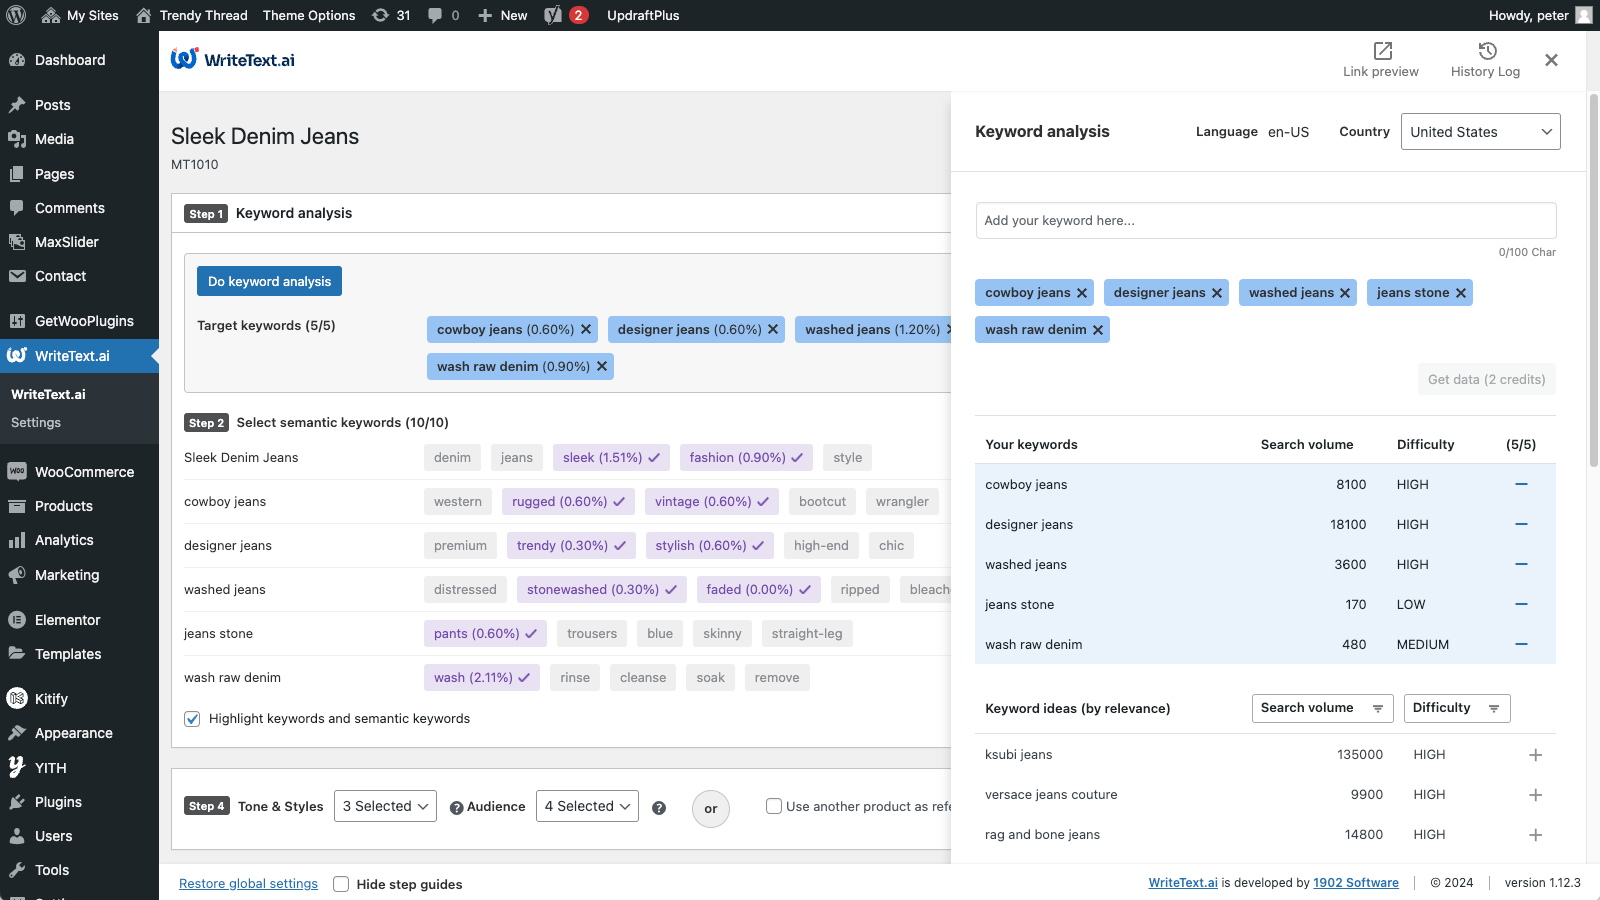Click the Add your keyword here field

coord(1265,220)
